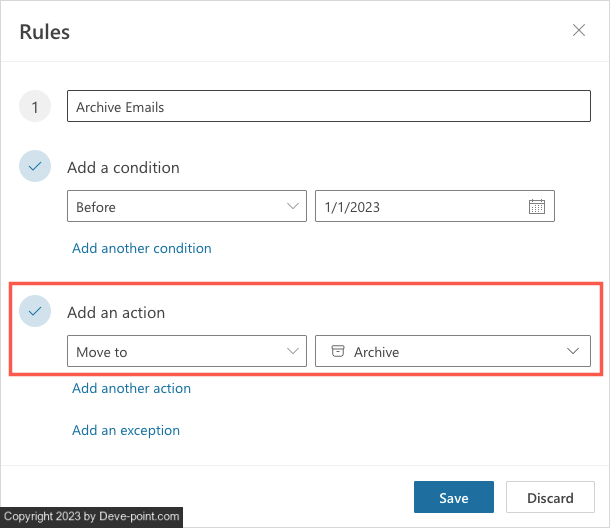Viewport: 610px width, 528px height.
Task: Click the chevron arrow on the Archive field
Action: pyautogui.click(x=573, y=351)
